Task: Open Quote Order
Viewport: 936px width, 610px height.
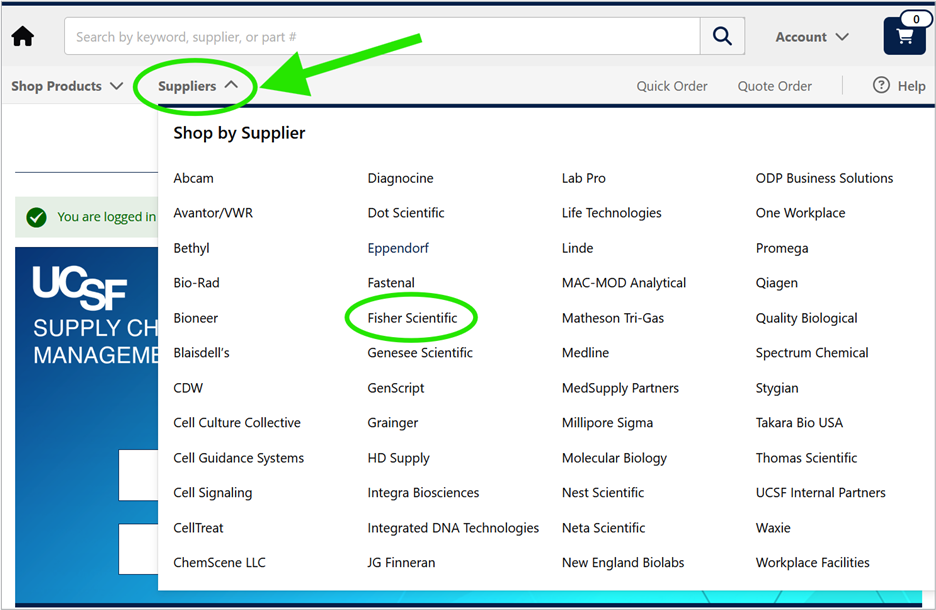Action: click(774, 86)
